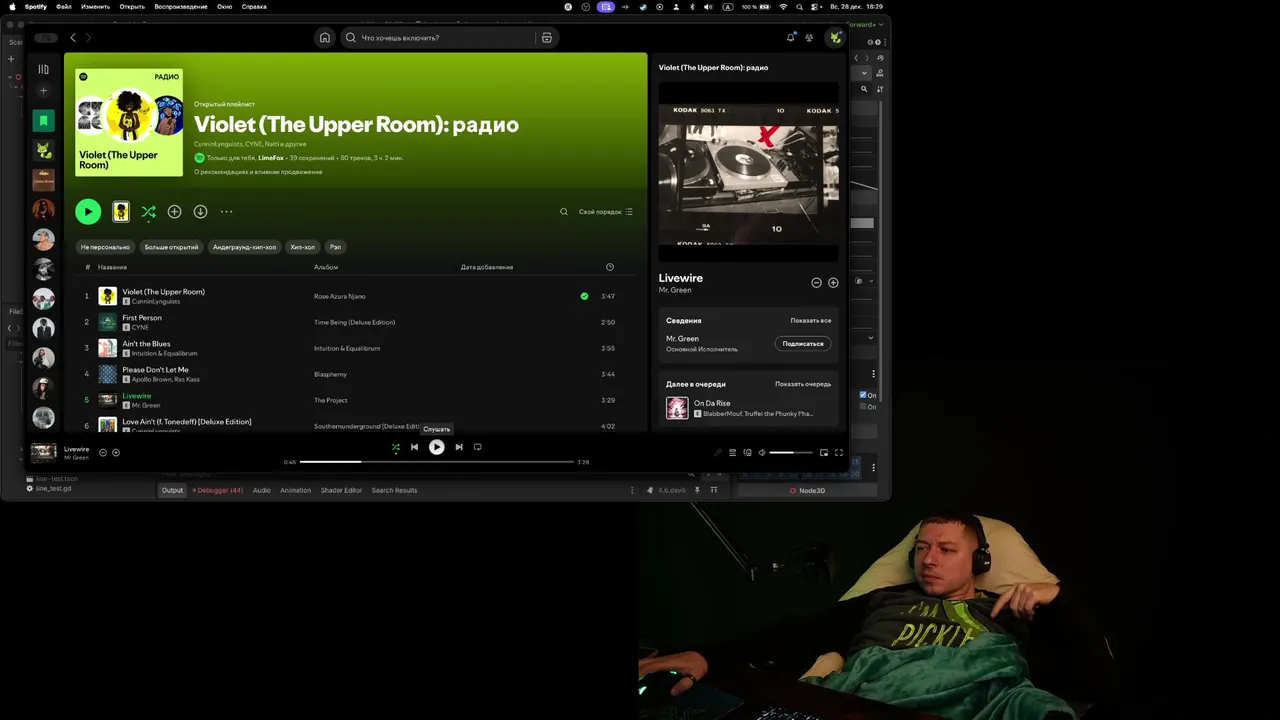Play the Violet (The Upper Room) radio playlist
This screenshot has width=1280, height=720.
[x=88, y=211]
